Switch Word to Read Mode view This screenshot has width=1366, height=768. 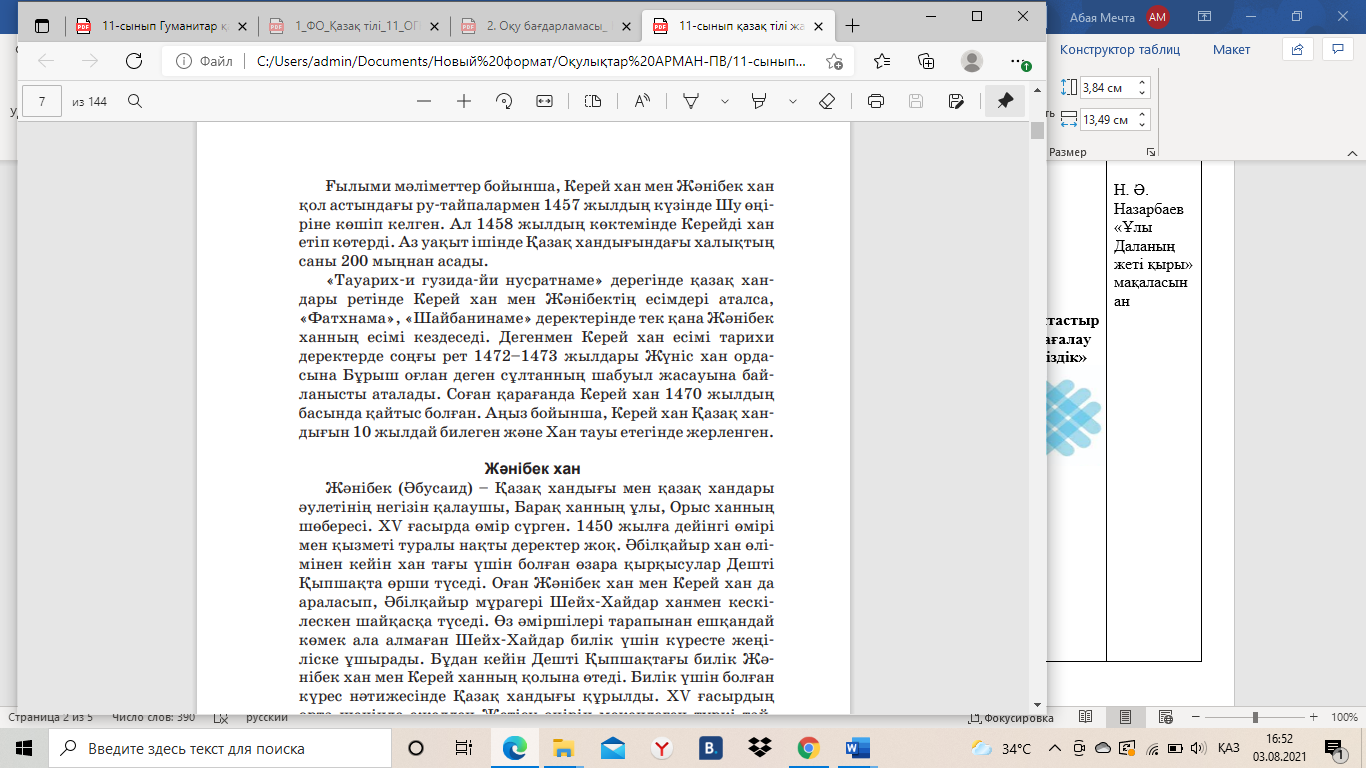coord(1086,718)
